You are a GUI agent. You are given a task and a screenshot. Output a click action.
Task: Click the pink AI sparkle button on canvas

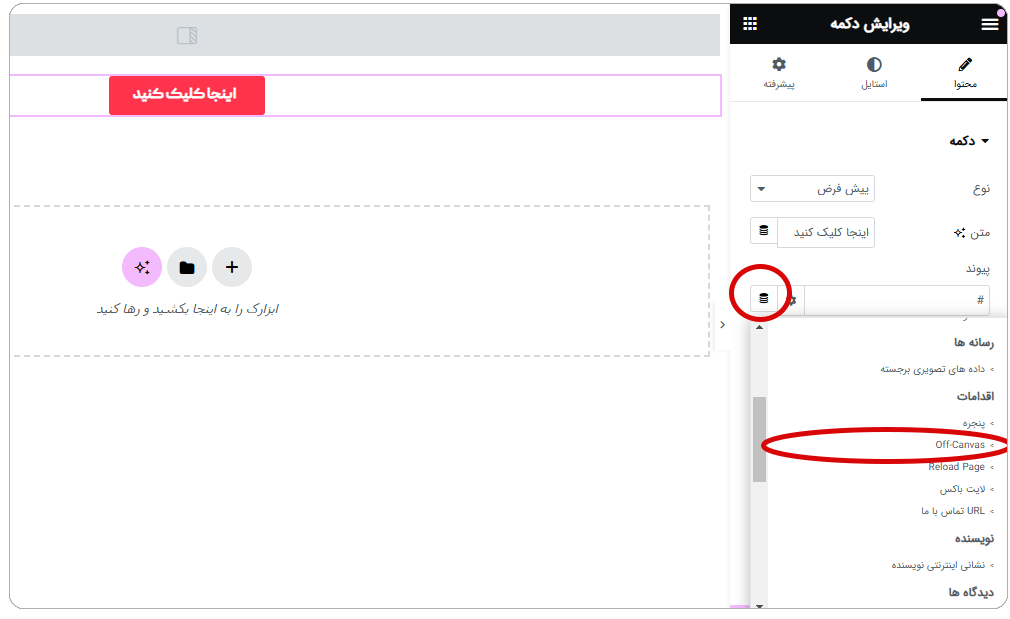tap(142, 267)
